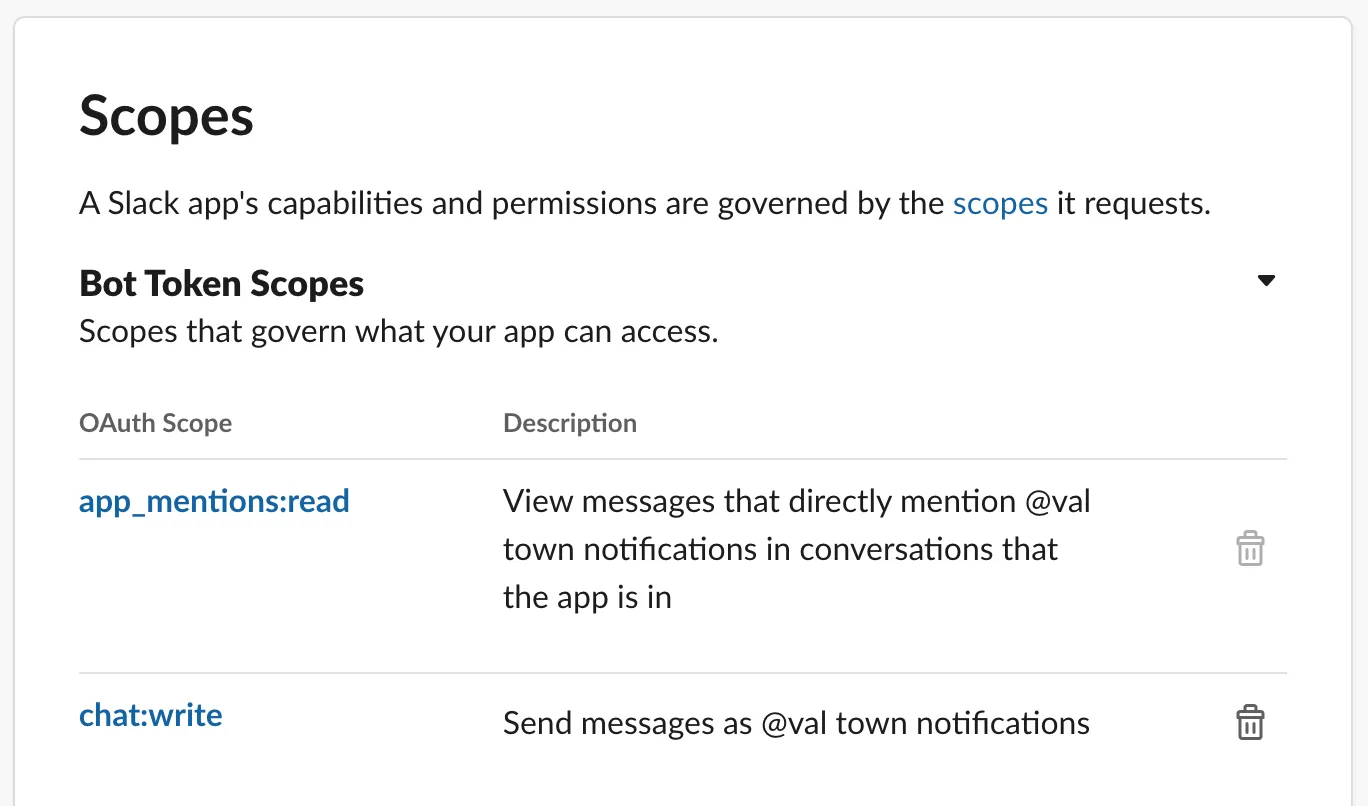Click the trash can beside the mentions description
1368x806 pixels.
[x=1250, y=548]
